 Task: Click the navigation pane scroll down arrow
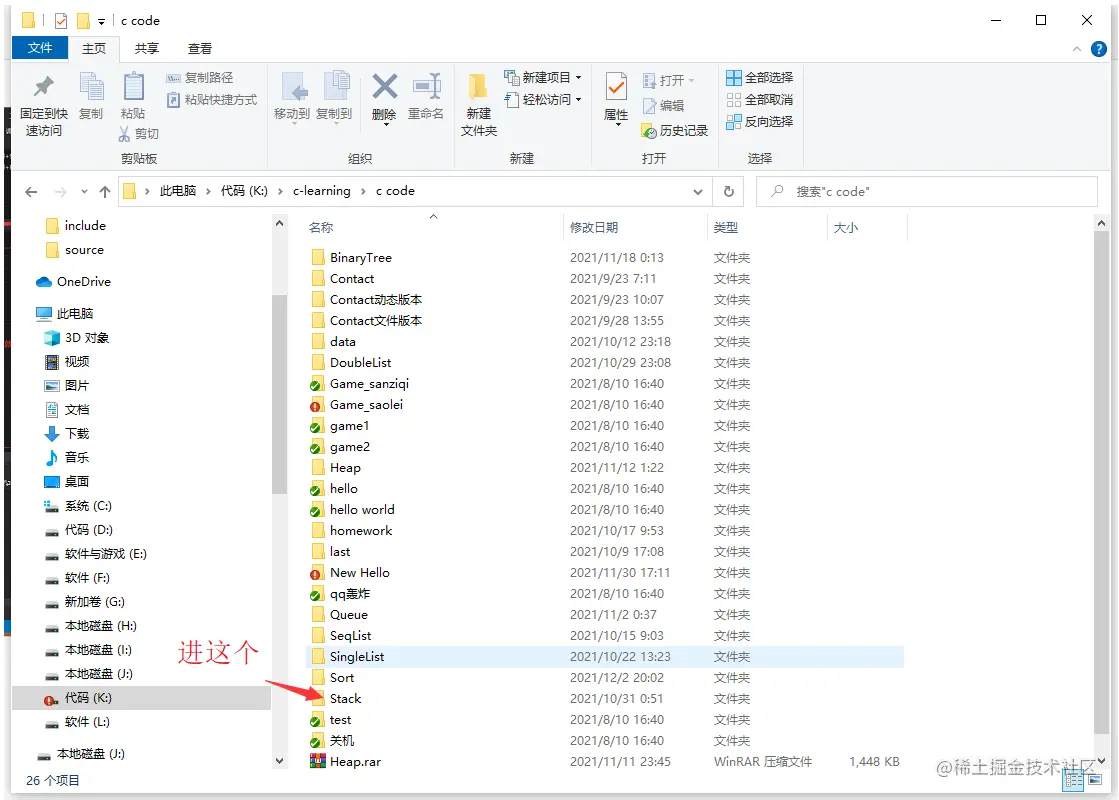280,761
